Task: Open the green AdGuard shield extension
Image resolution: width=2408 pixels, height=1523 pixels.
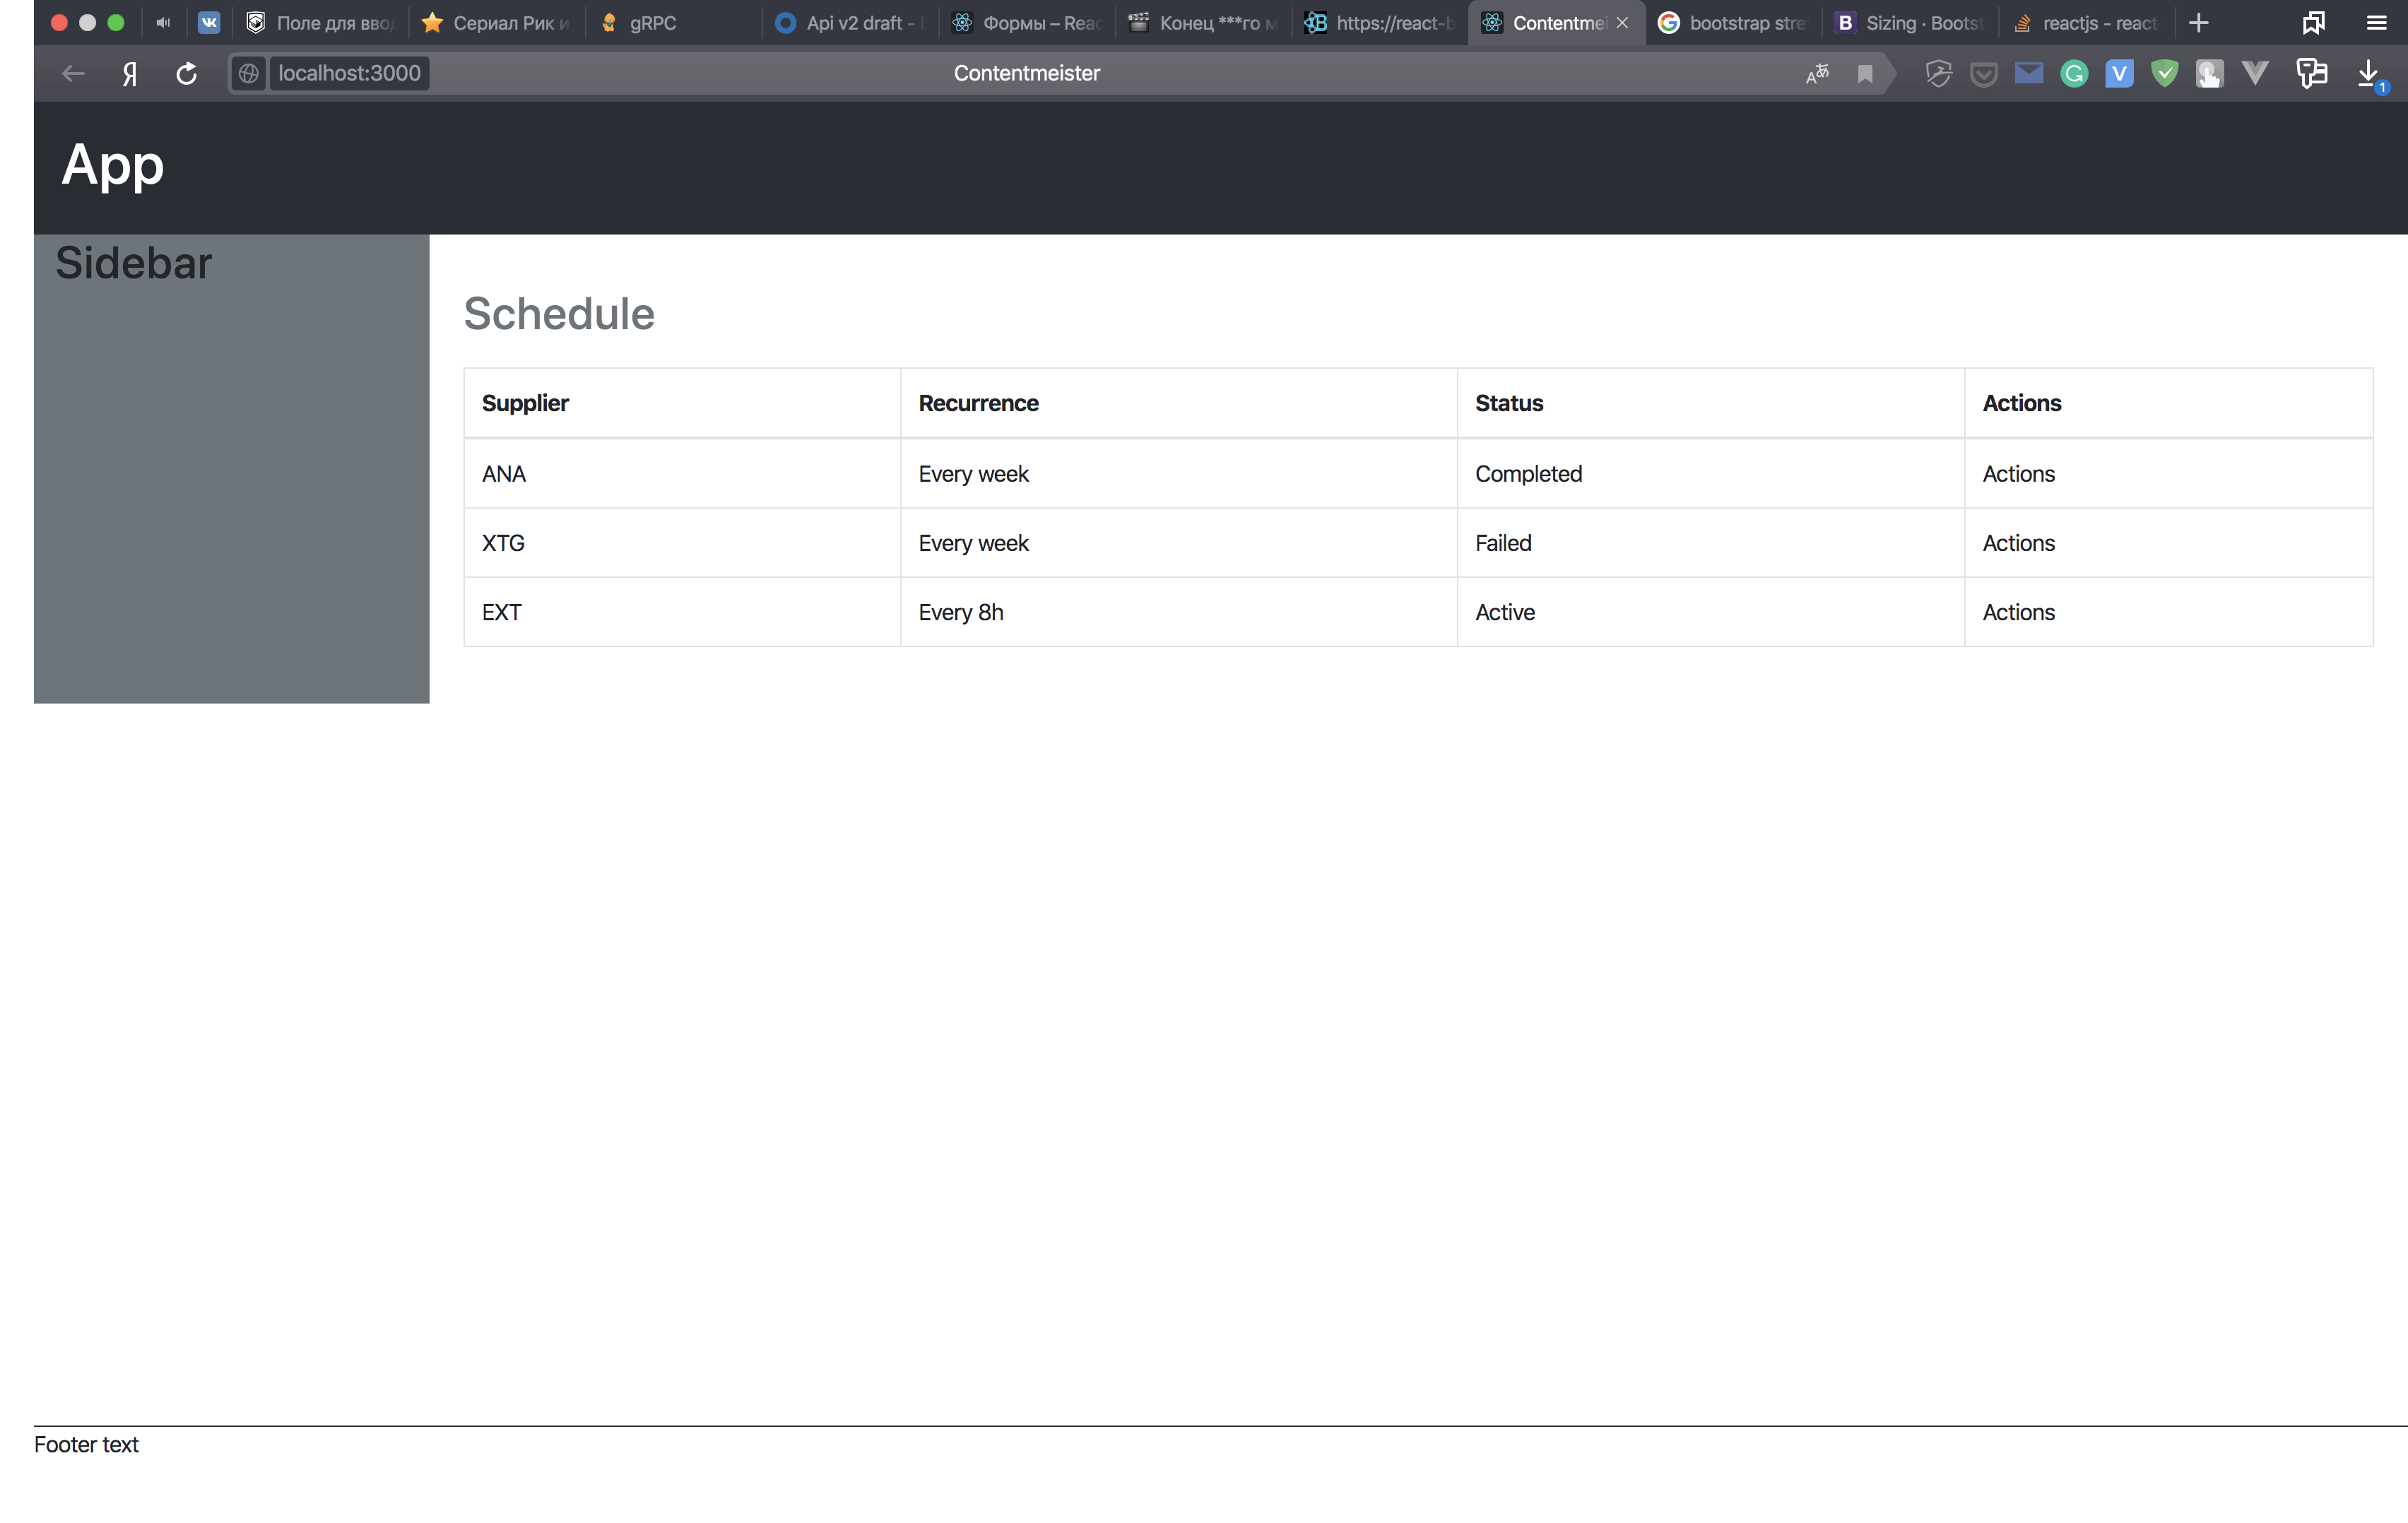Action: click(2164, 73)
